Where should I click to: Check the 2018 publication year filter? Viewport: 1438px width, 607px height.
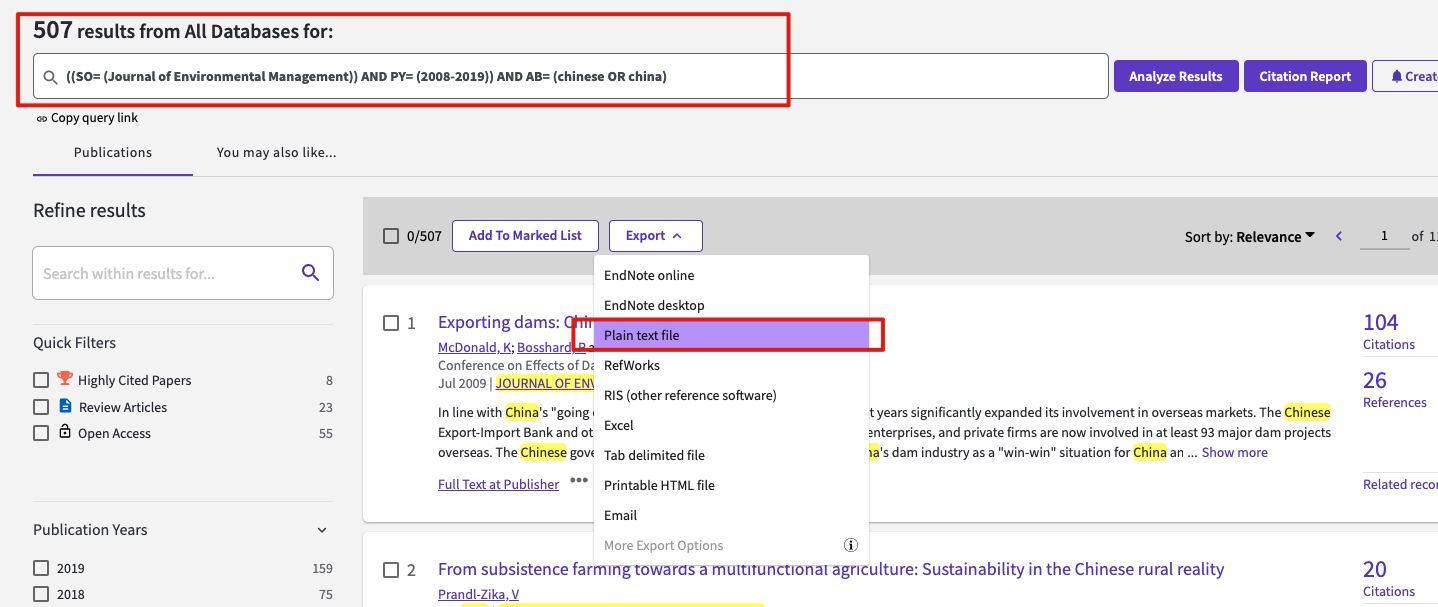pyautogui.click(x=41, y=594)
